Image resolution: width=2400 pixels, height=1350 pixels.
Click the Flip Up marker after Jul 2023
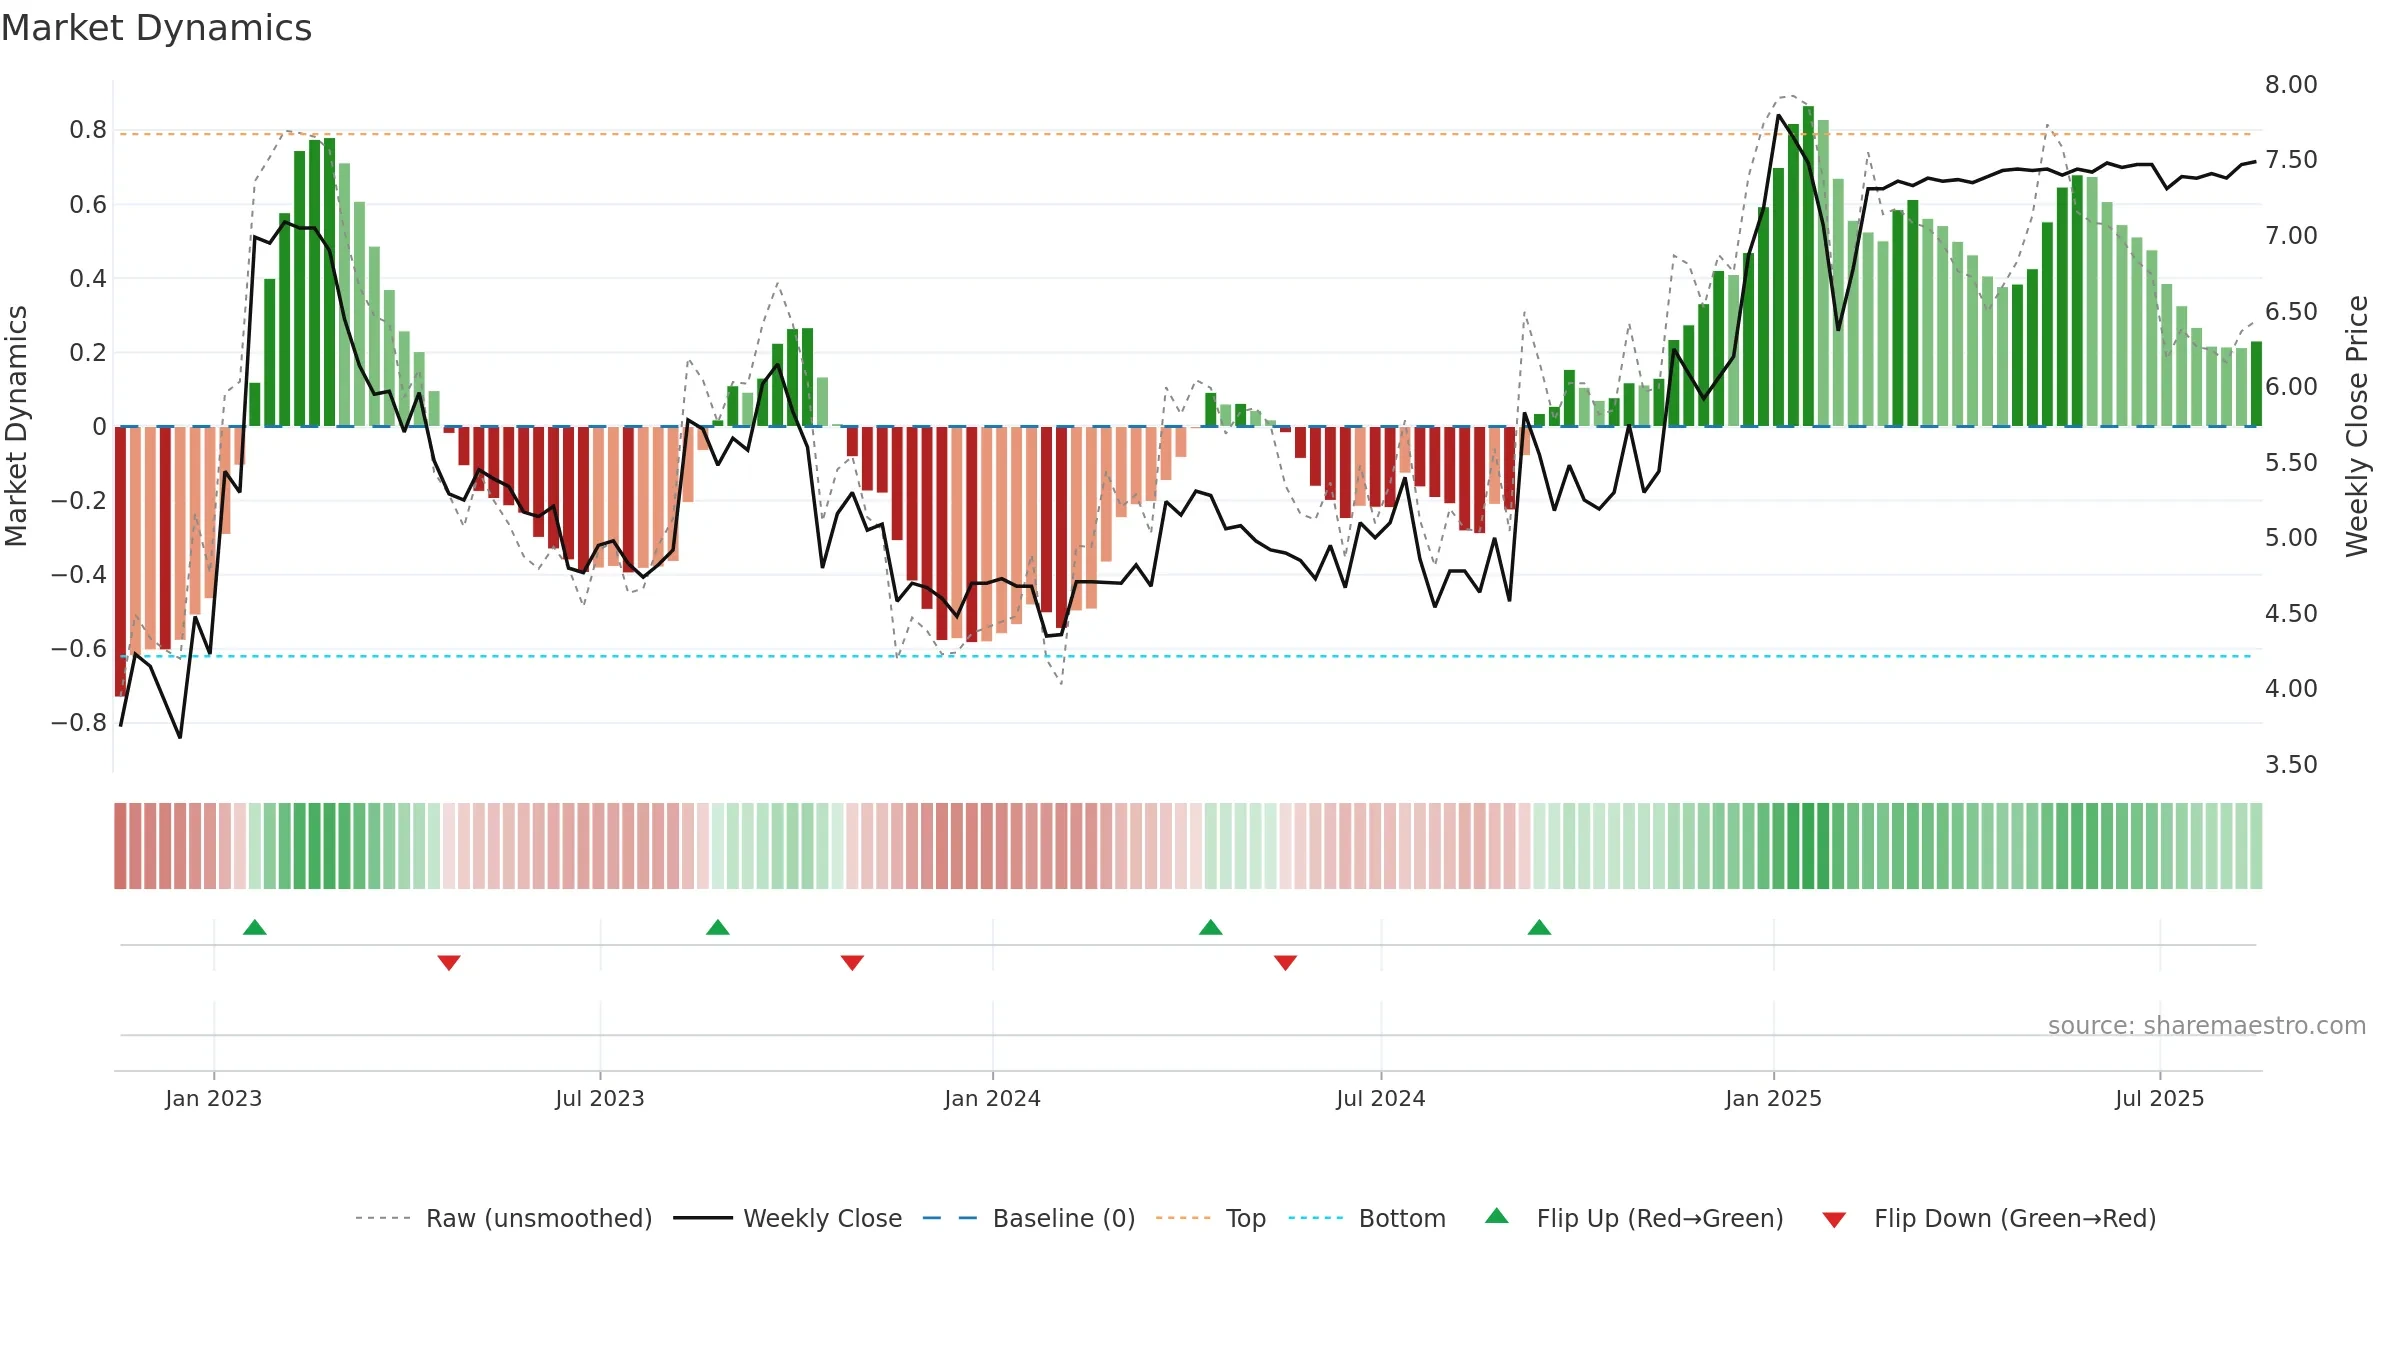(x=718, y=927)
